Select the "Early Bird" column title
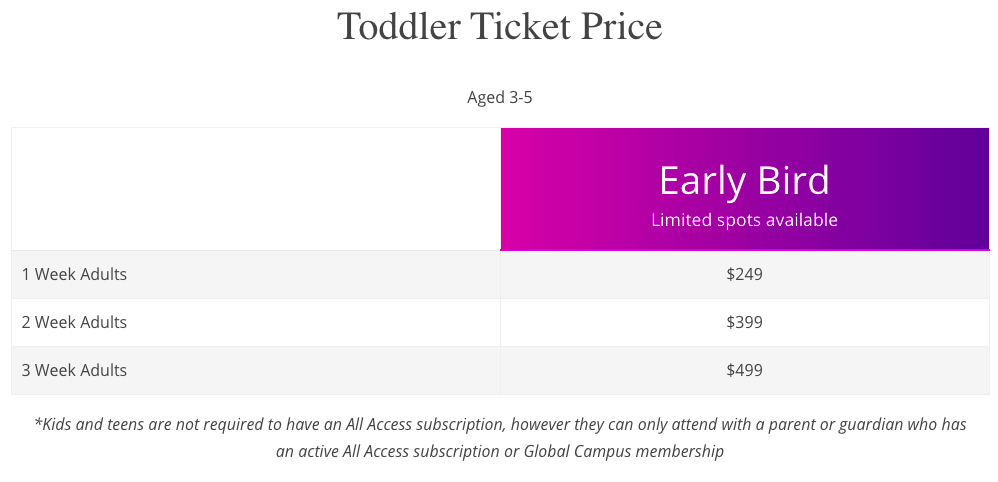Screen dimensions: 998x482 pos(744,181)
